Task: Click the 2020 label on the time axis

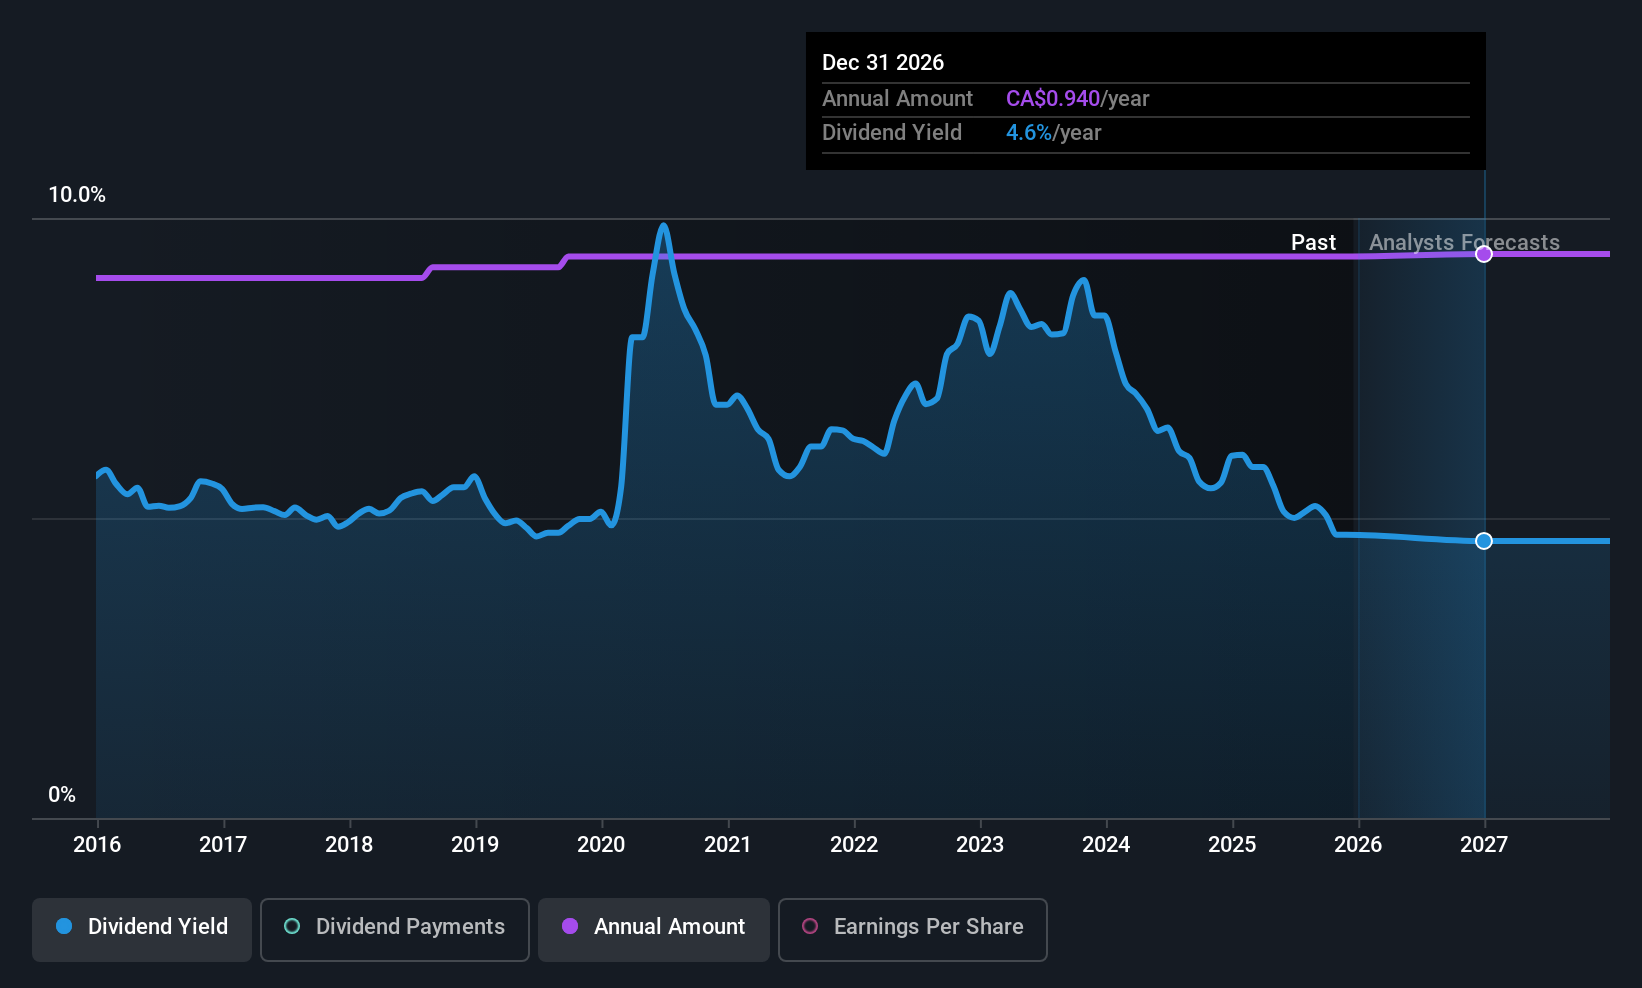Action: (x=601, y=845)
